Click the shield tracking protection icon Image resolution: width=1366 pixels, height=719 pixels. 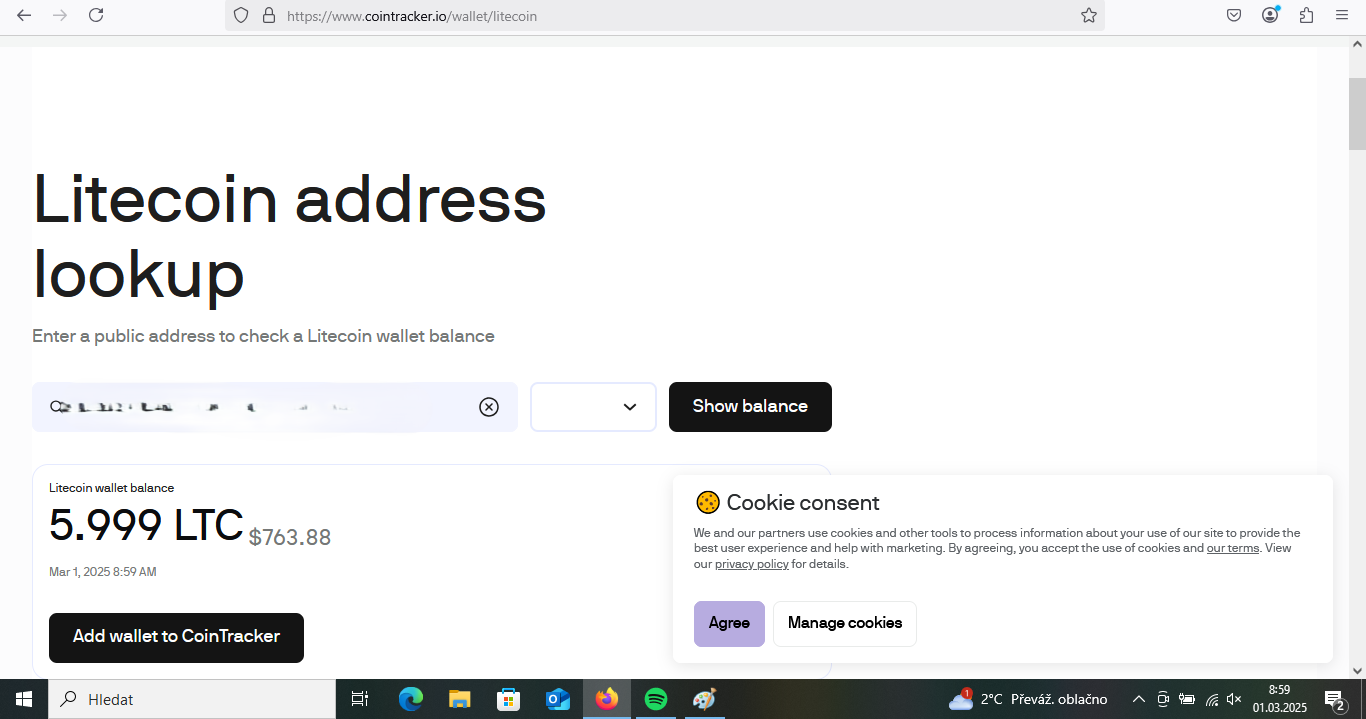240,16
